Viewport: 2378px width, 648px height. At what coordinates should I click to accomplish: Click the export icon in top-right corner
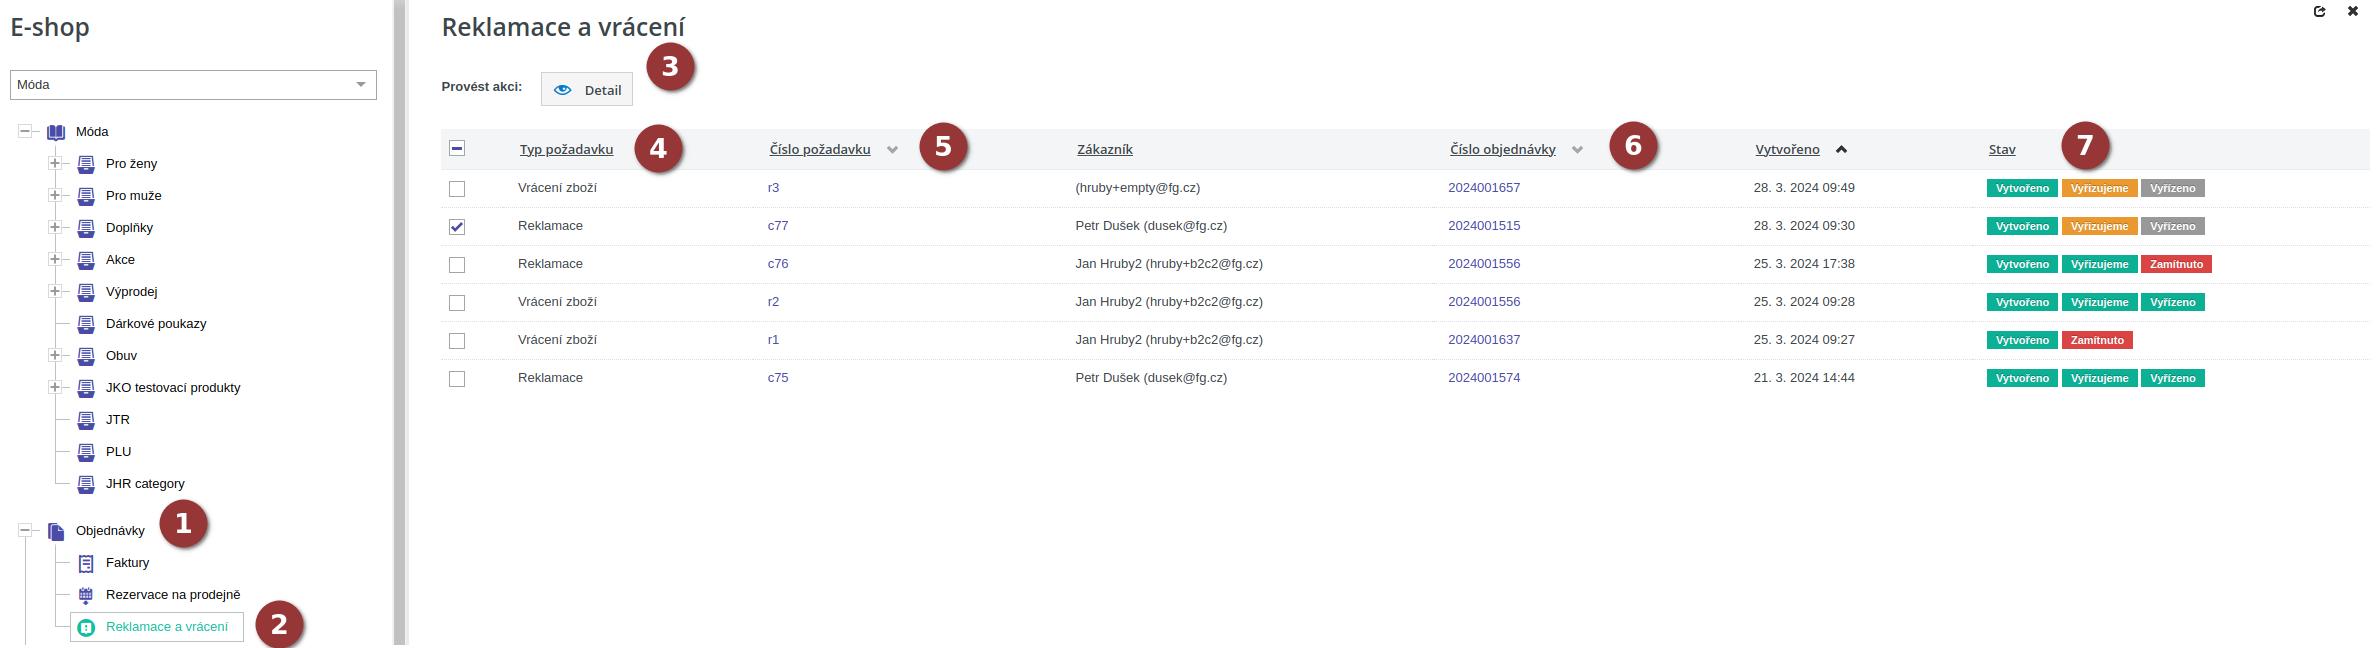click(x=2319, y=12)
